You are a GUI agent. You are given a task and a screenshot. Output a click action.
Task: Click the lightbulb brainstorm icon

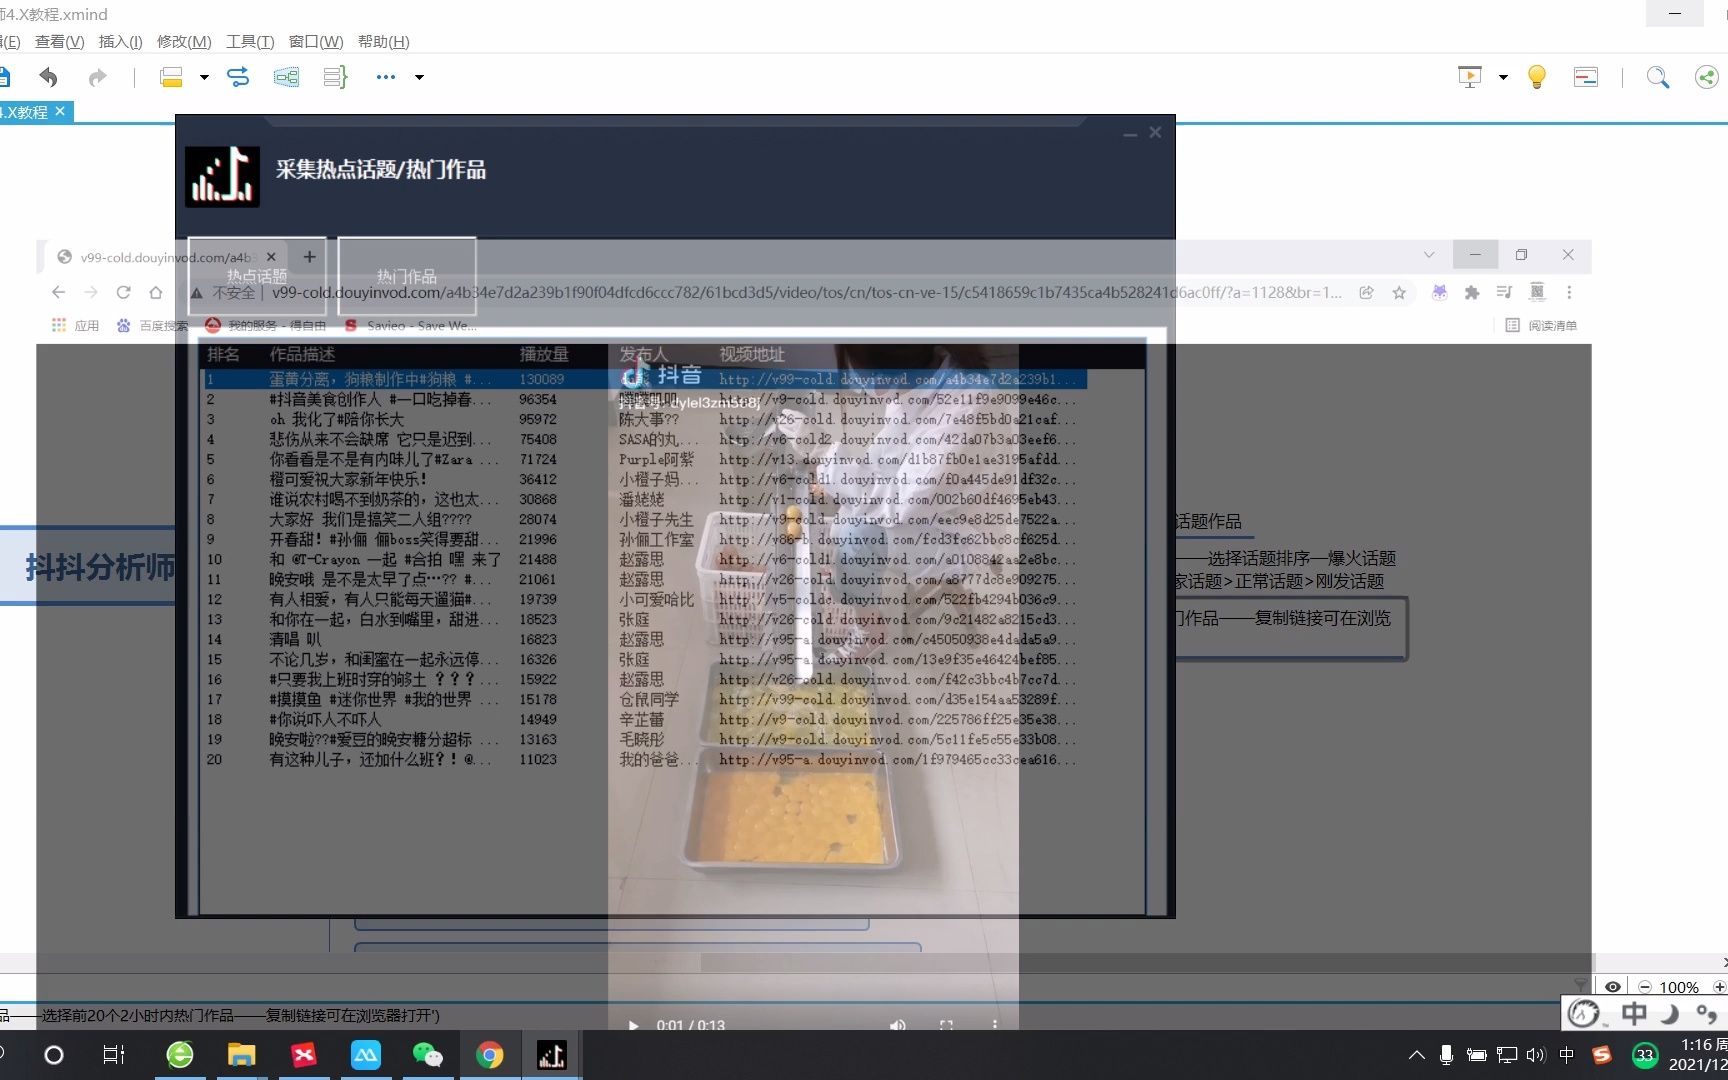[1537, 77]
